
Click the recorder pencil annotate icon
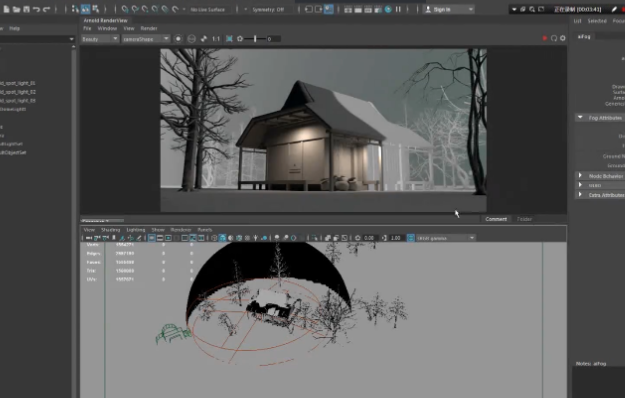point(614,9)
